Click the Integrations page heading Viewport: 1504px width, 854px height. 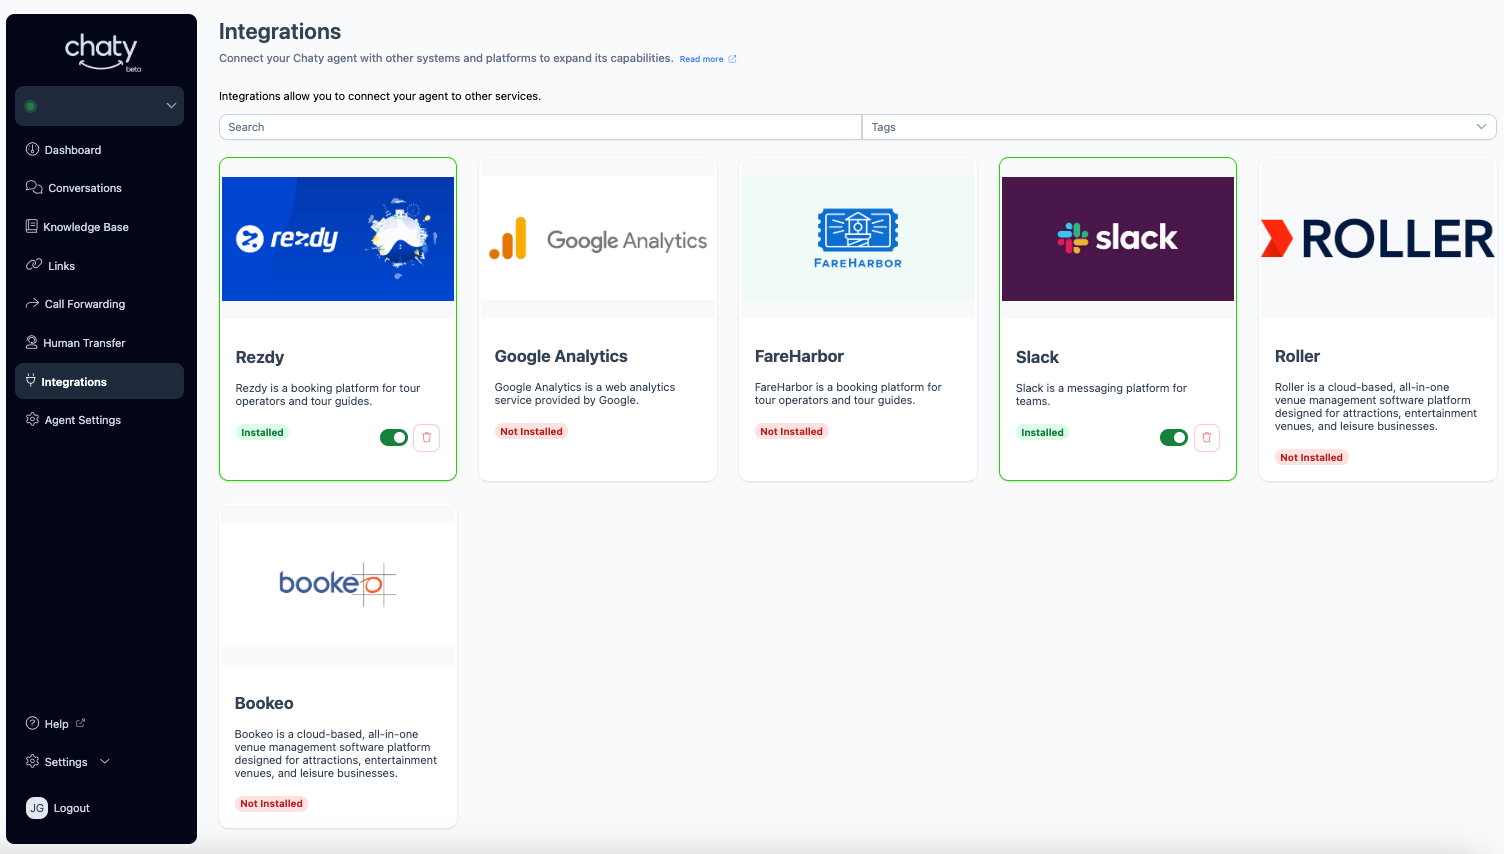click(280, 32)
